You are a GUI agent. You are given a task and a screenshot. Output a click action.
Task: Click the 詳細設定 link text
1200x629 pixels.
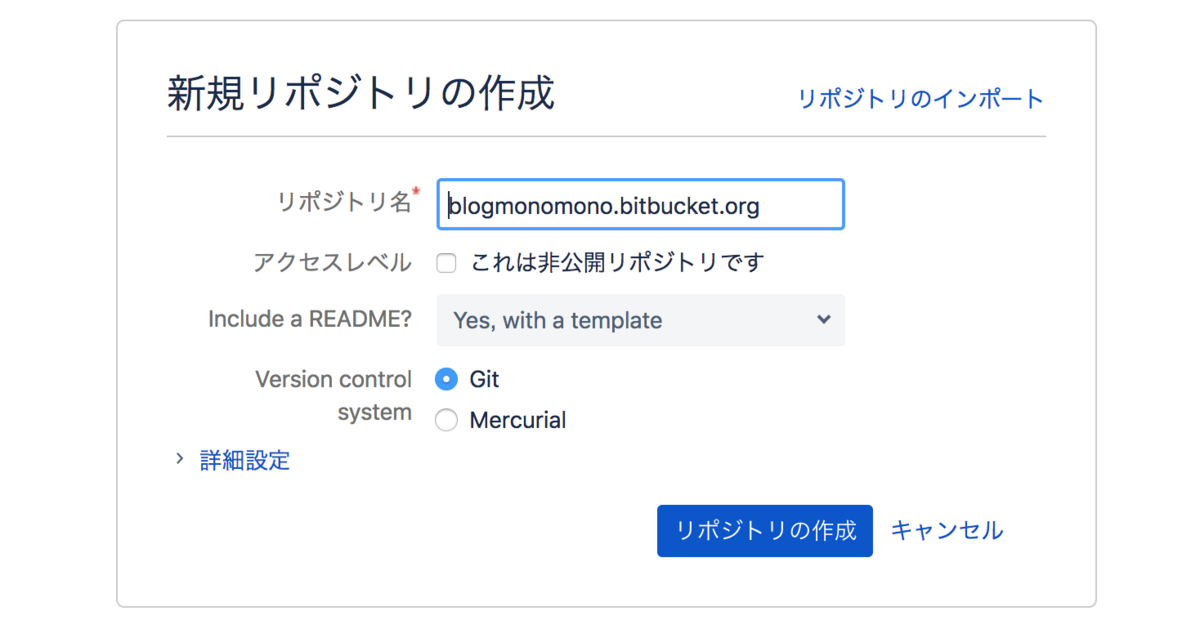(x=245, y=460)
